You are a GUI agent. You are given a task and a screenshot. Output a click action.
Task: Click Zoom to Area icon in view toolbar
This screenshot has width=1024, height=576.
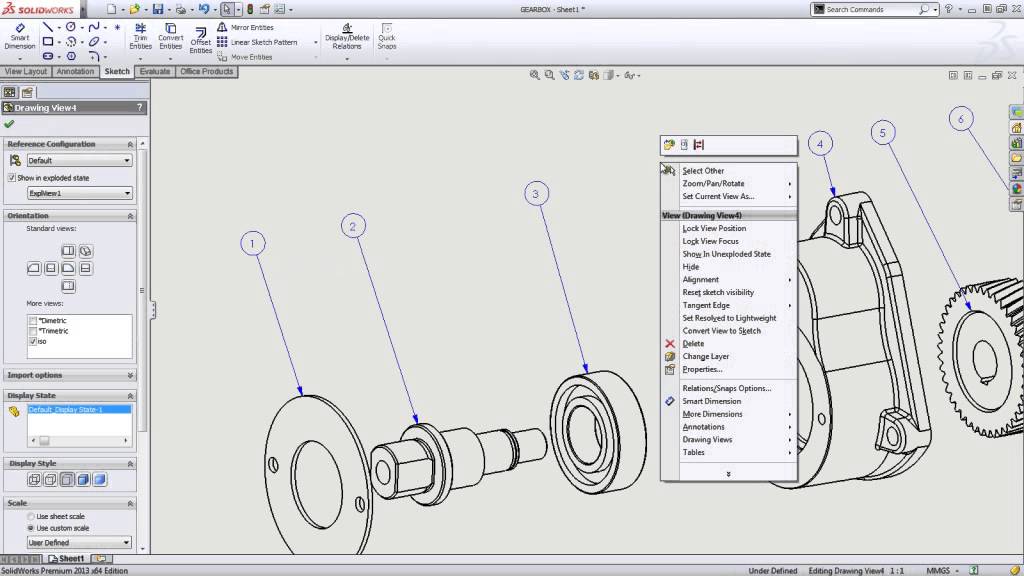[549, 75]
